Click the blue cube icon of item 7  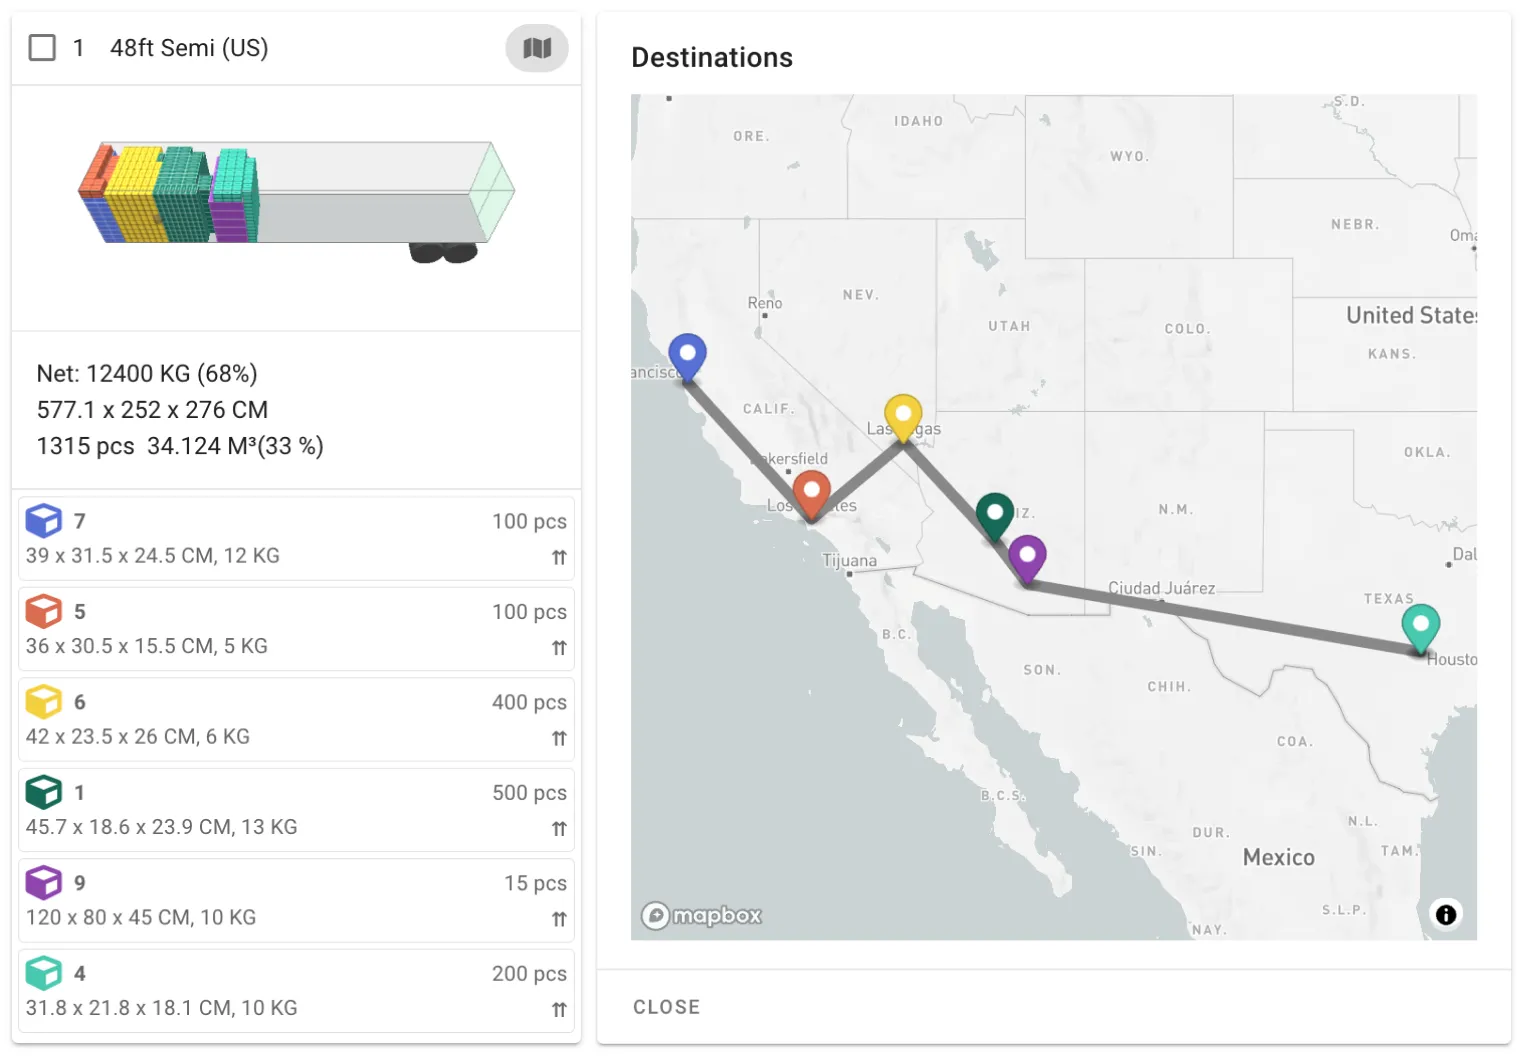coord(44,520)
